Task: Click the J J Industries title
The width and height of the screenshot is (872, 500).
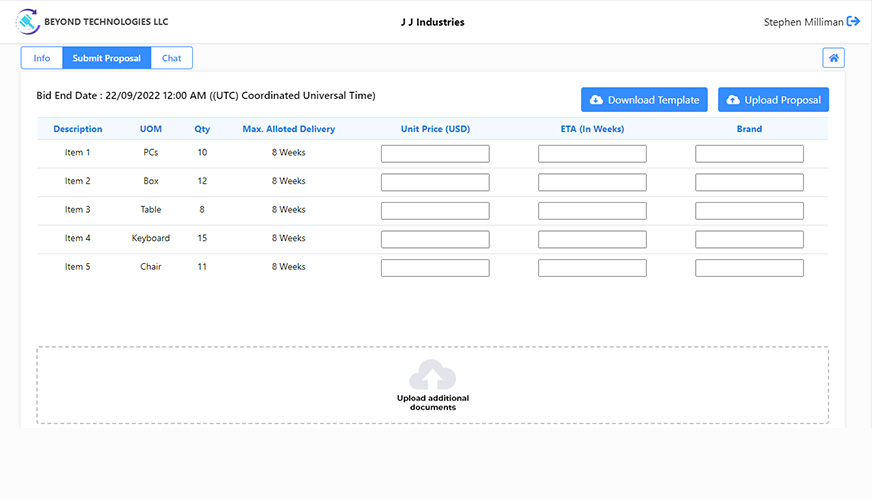Action: [x=433, y=22]
